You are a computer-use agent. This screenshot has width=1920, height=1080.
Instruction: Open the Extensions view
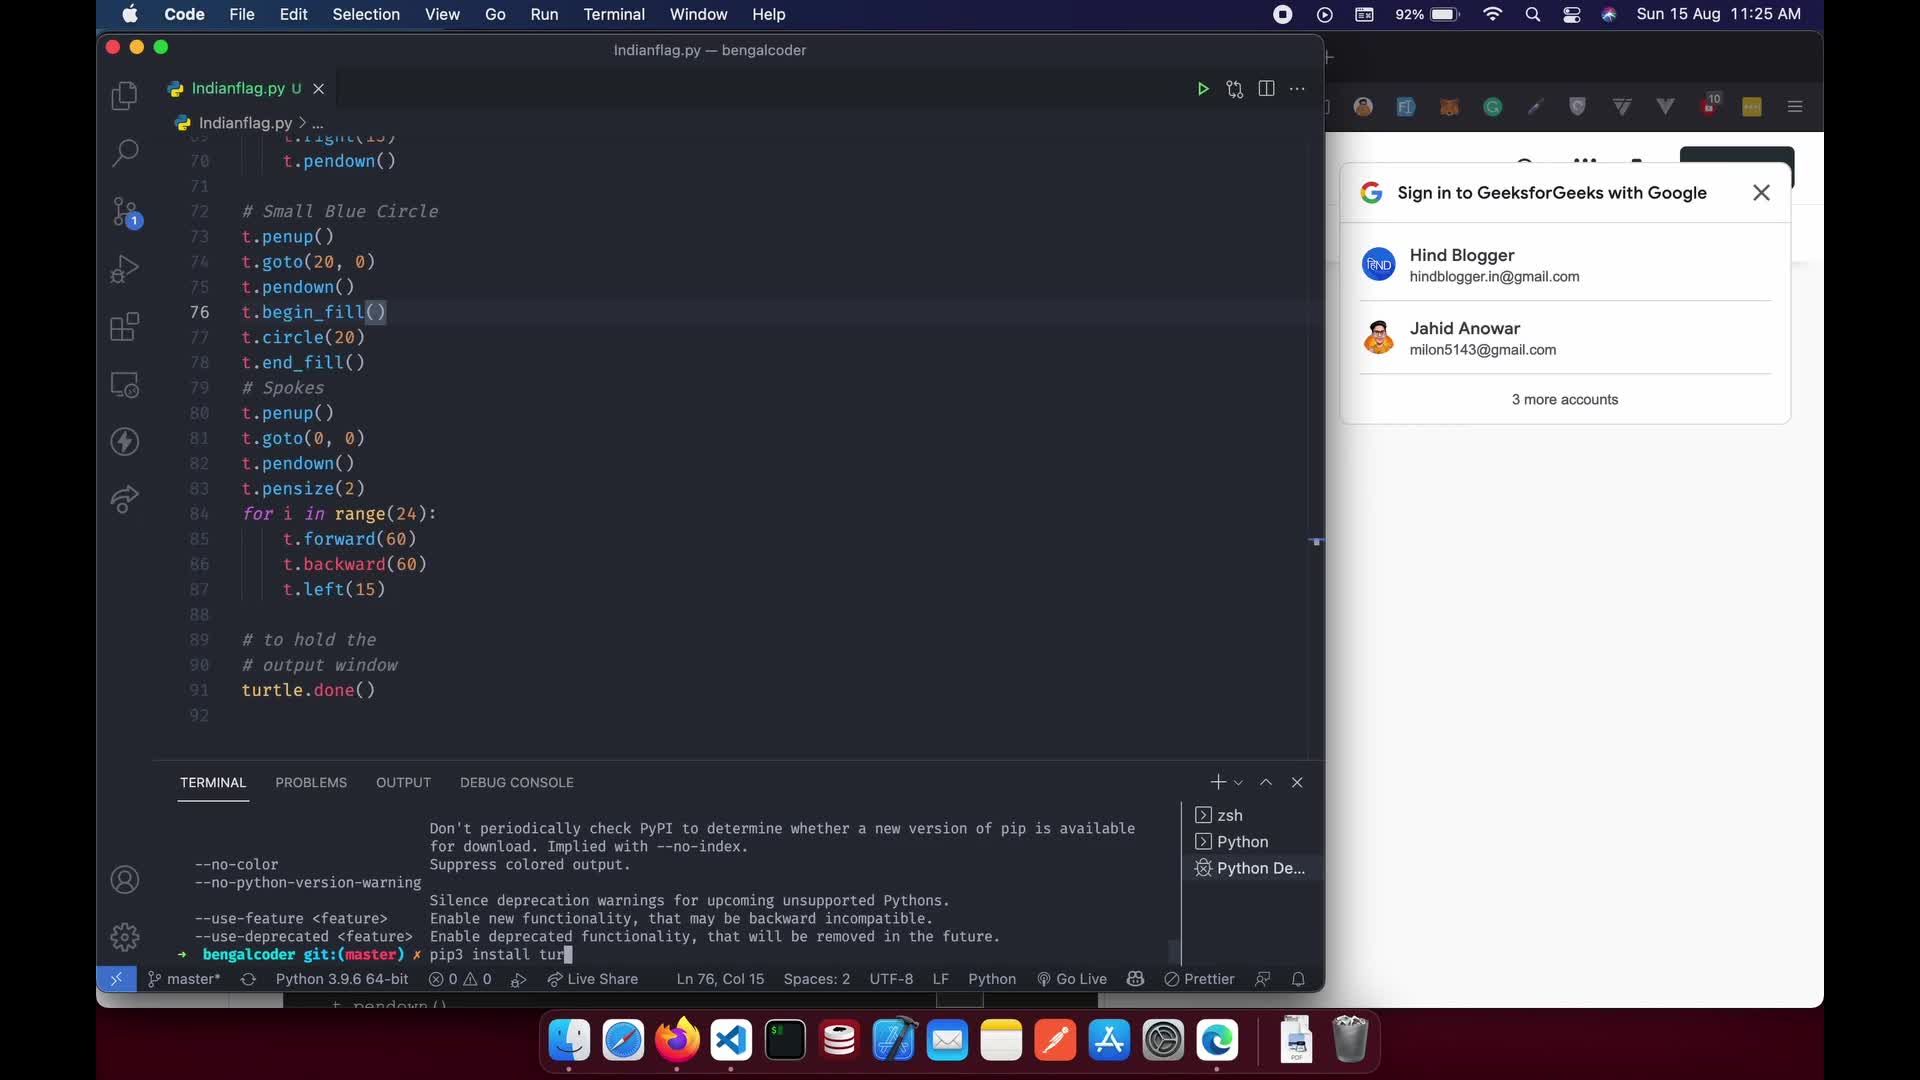(124, 327)
